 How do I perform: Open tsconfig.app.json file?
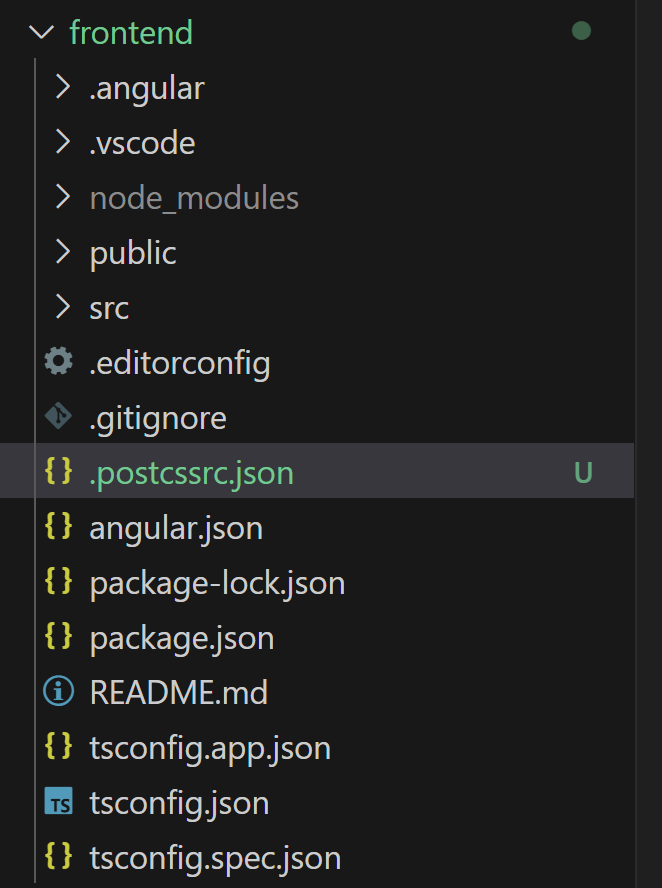210,747
